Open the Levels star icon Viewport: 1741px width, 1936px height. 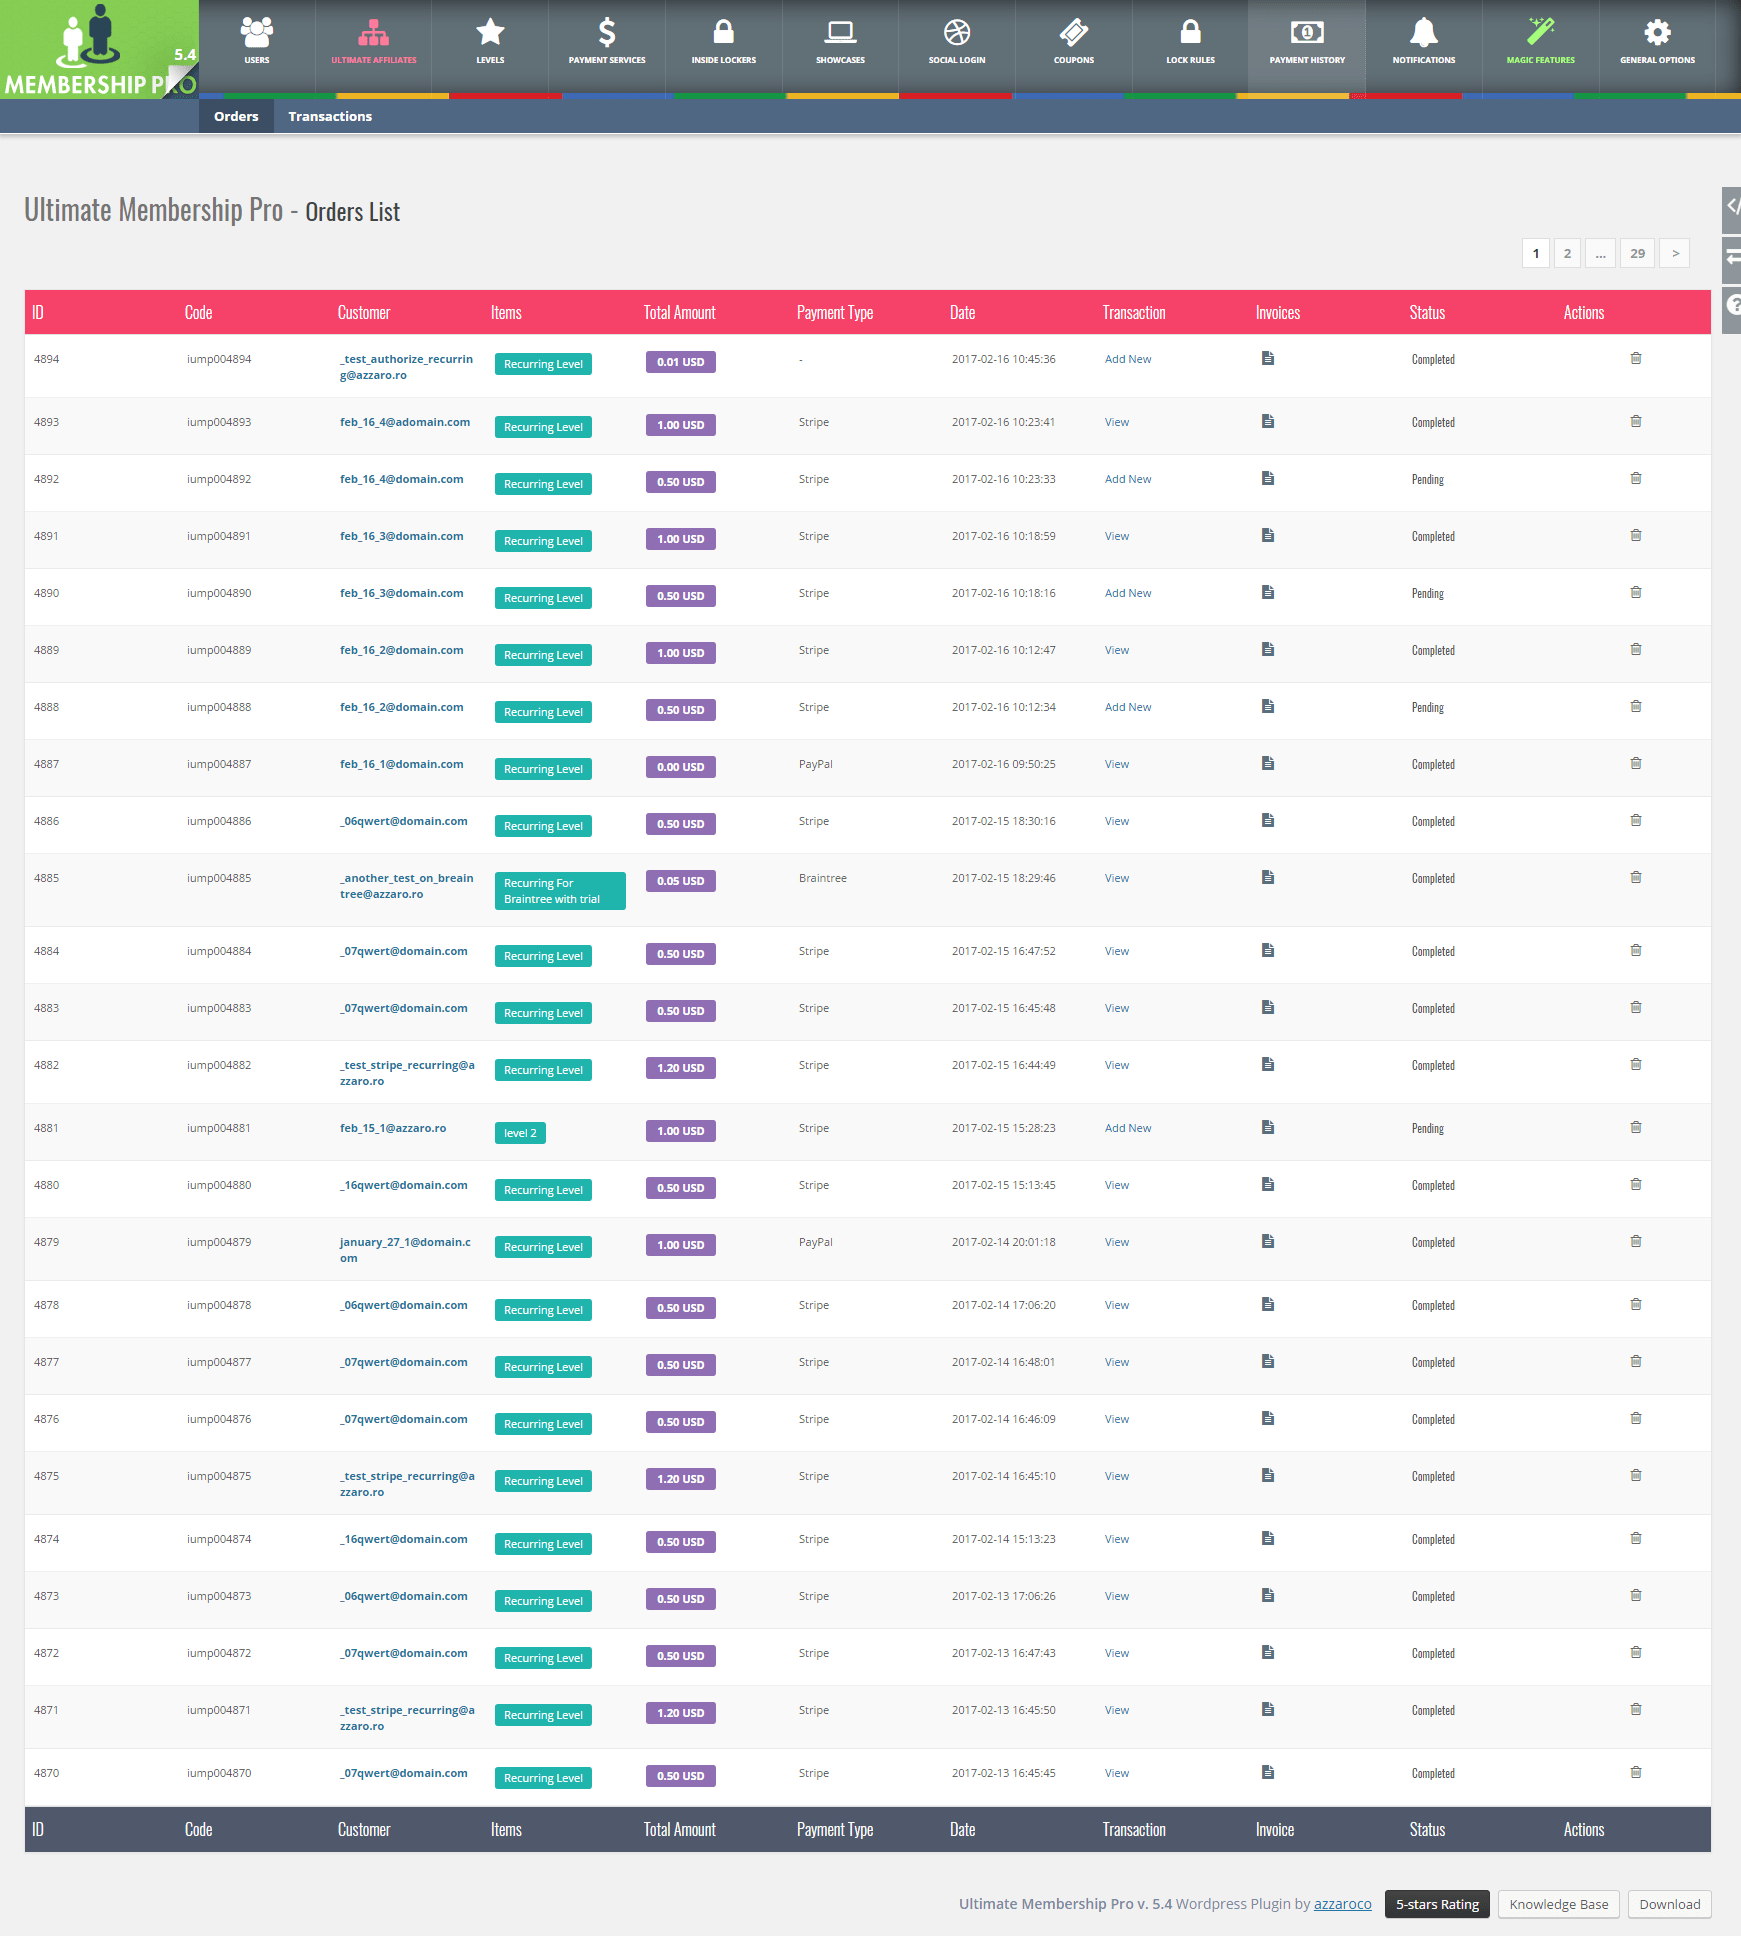(x=490, y=34)
